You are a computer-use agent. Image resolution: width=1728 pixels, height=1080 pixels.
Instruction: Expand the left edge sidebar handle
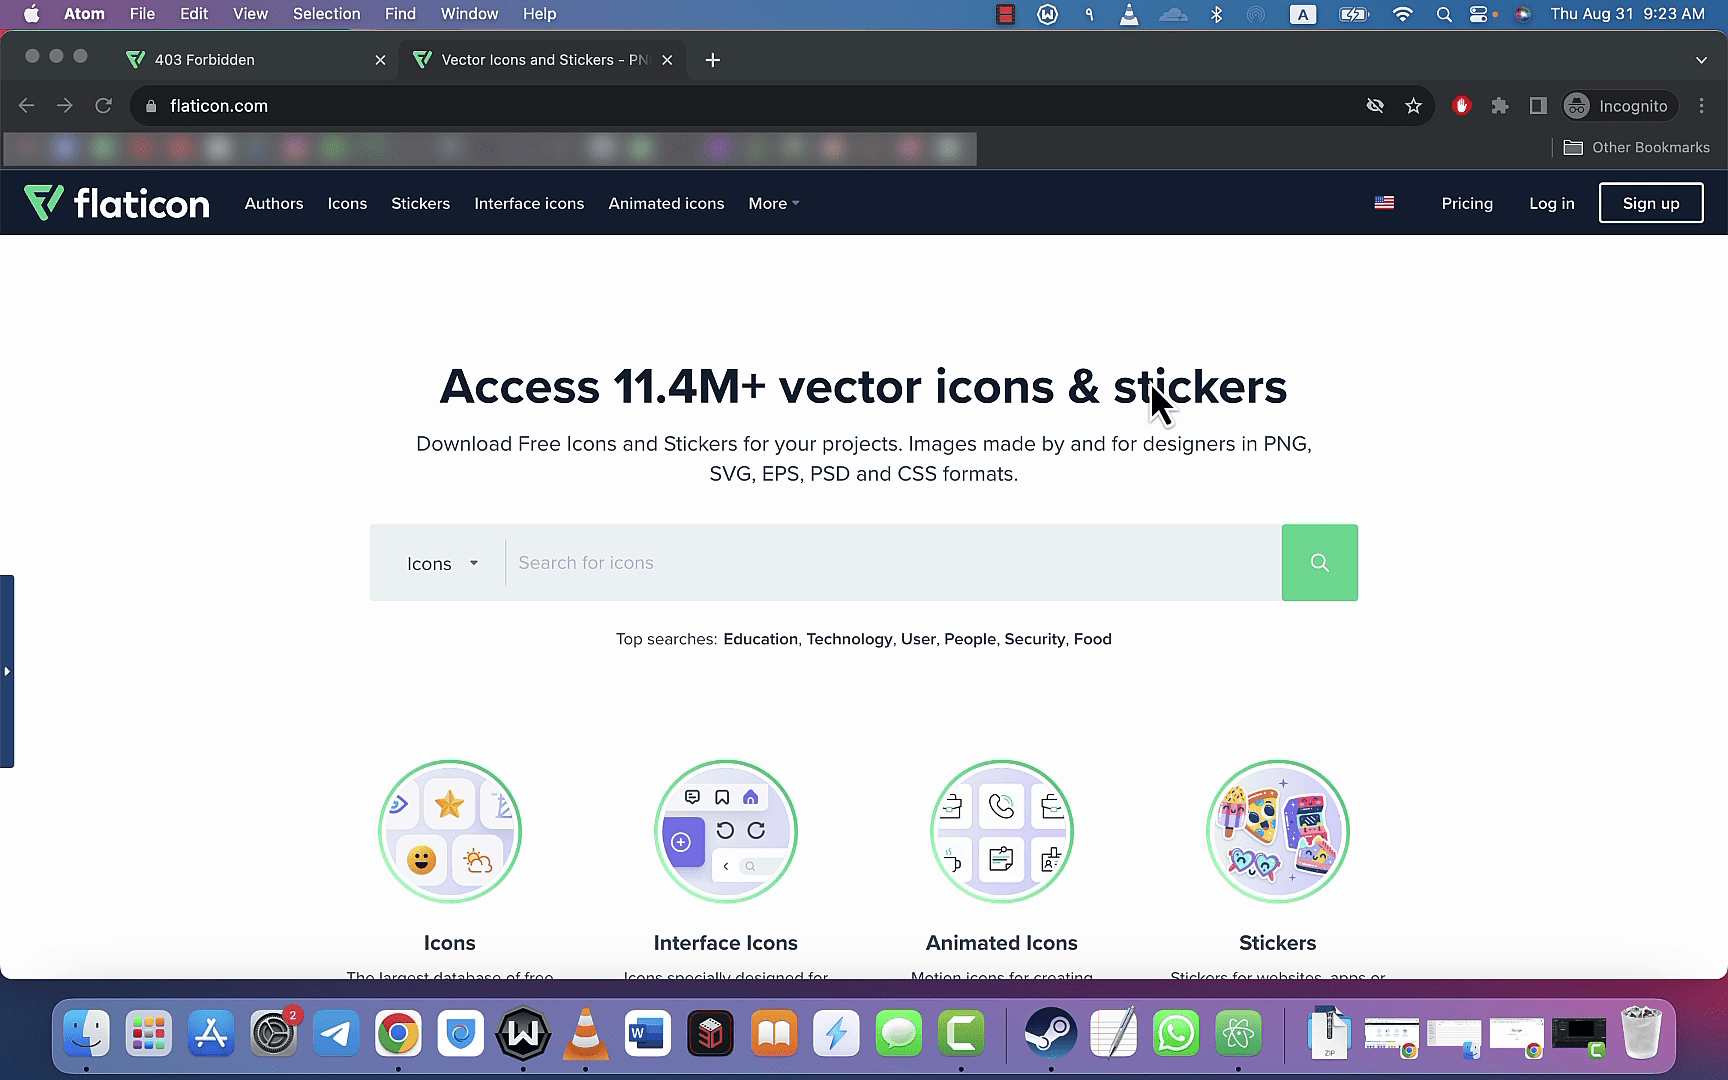point(7,671)
